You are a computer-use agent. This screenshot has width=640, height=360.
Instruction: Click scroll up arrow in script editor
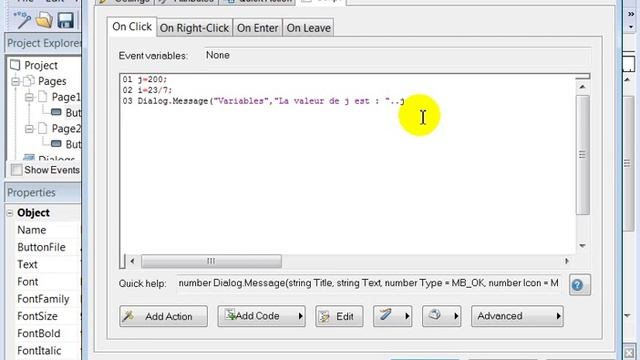(582, 87)
